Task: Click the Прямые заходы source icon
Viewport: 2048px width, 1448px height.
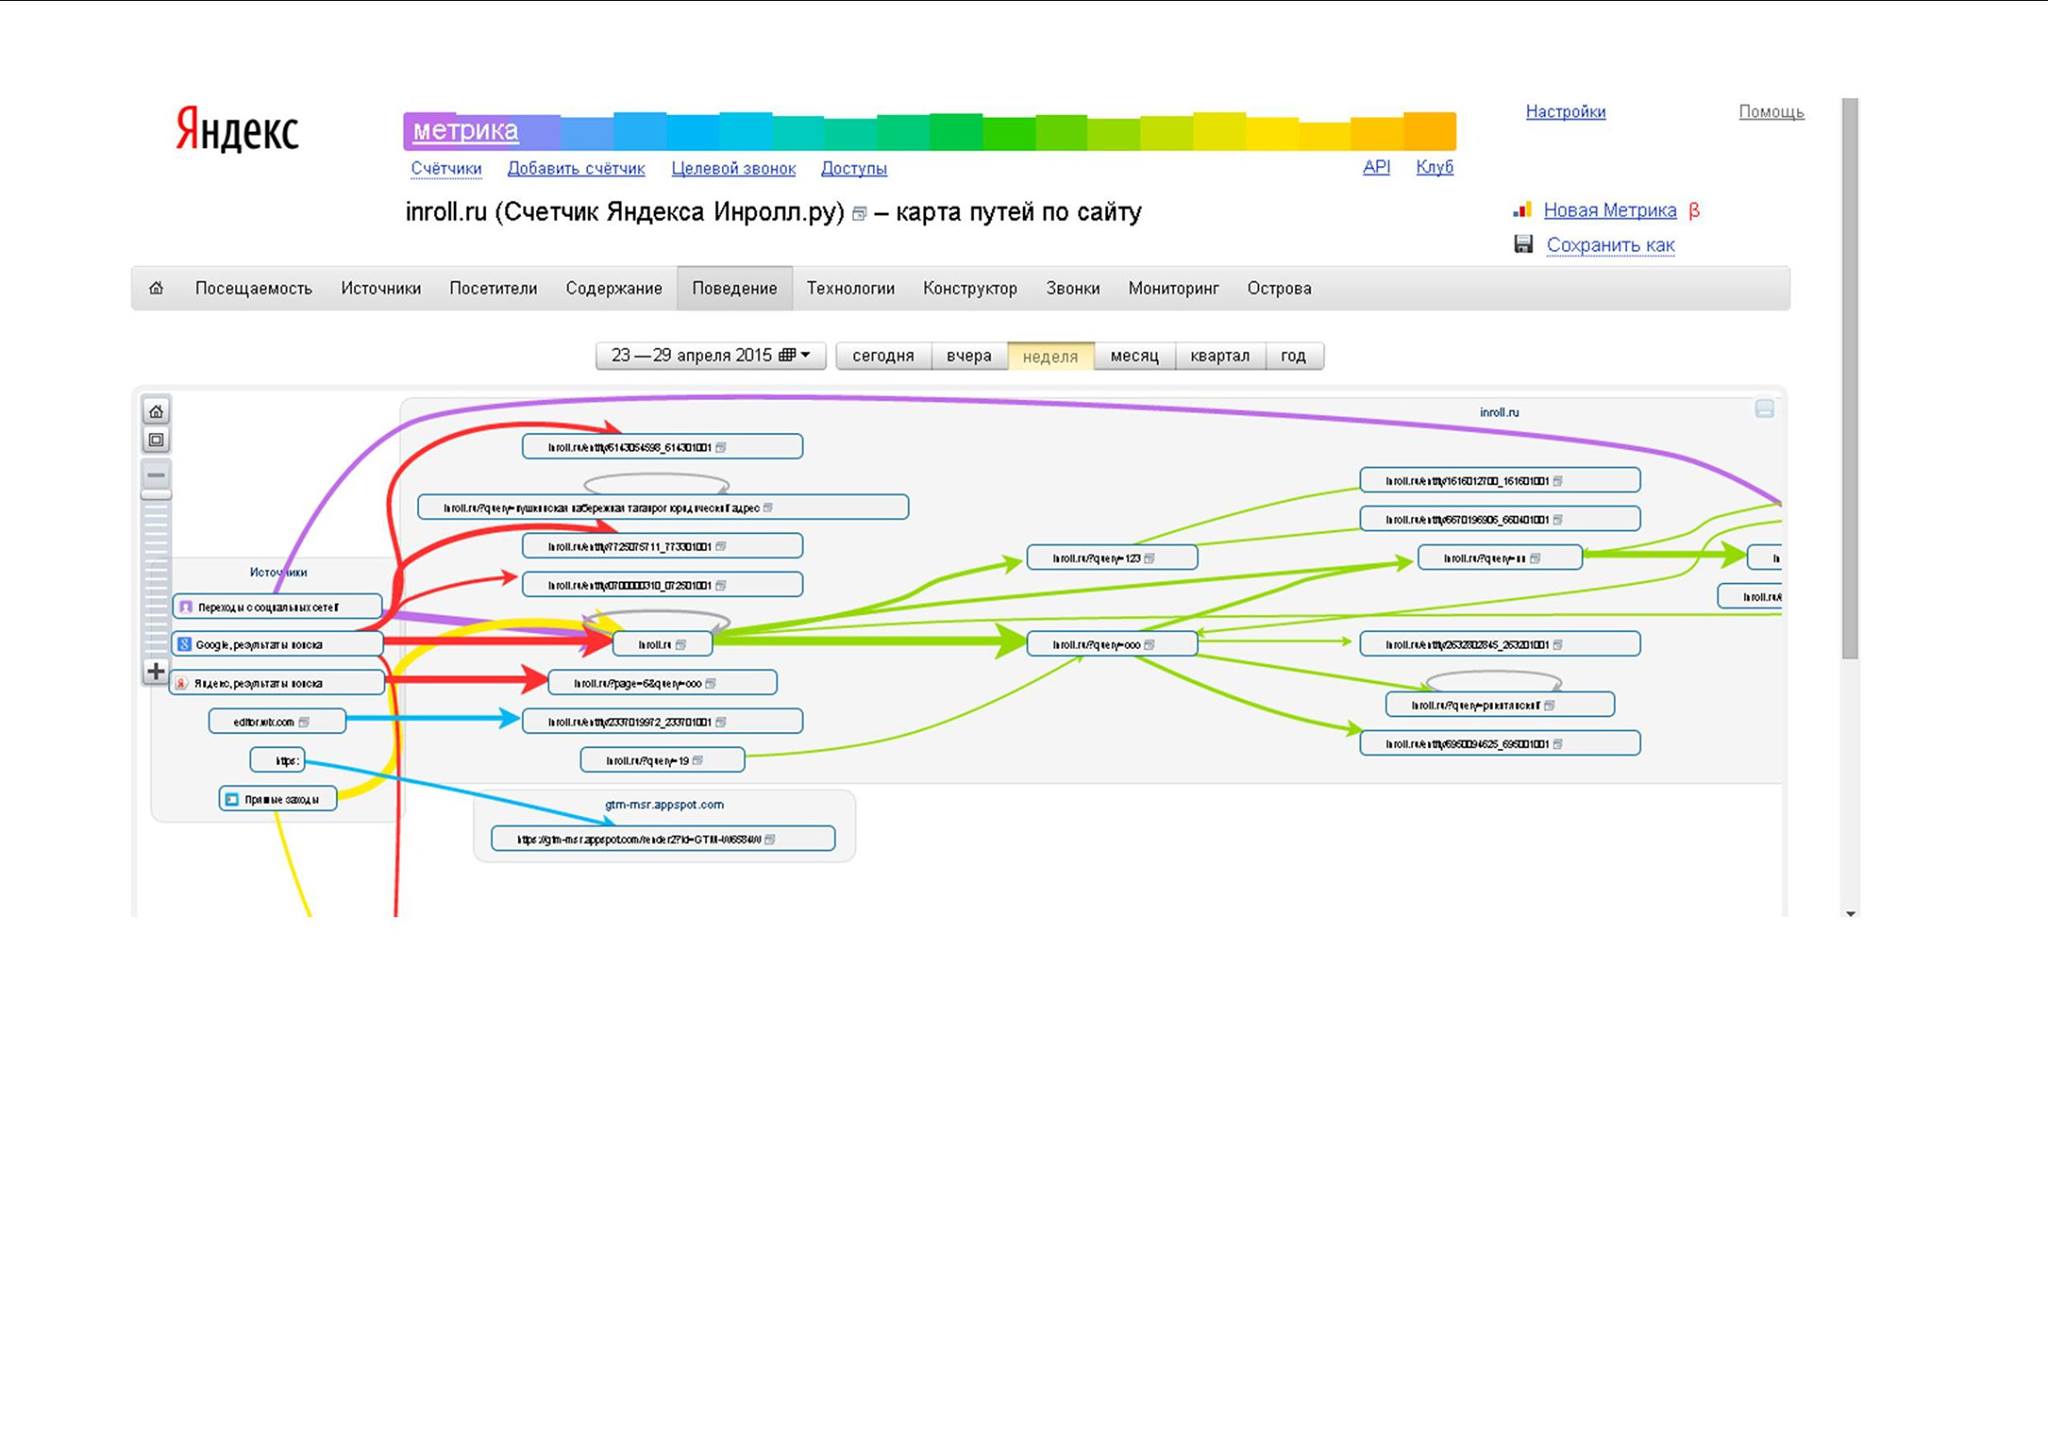Action: coord(232,799)
